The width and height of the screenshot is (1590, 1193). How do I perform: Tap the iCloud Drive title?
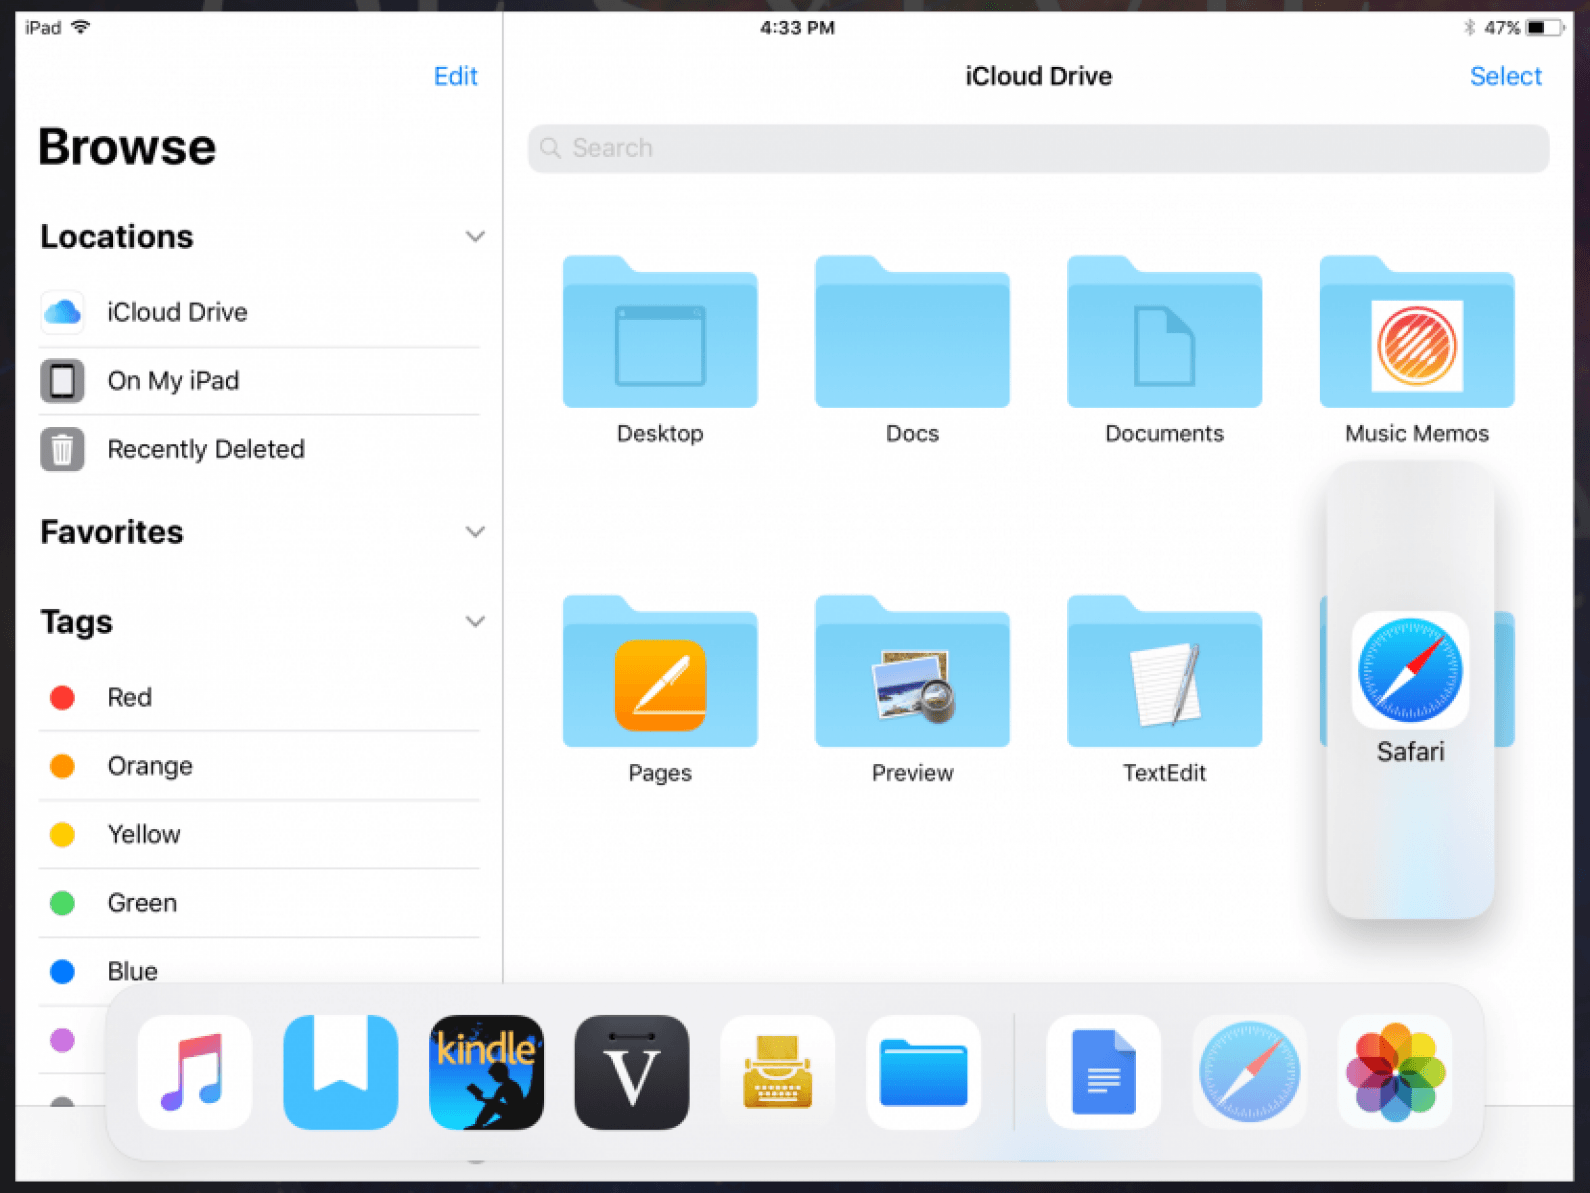point(1038,76)
